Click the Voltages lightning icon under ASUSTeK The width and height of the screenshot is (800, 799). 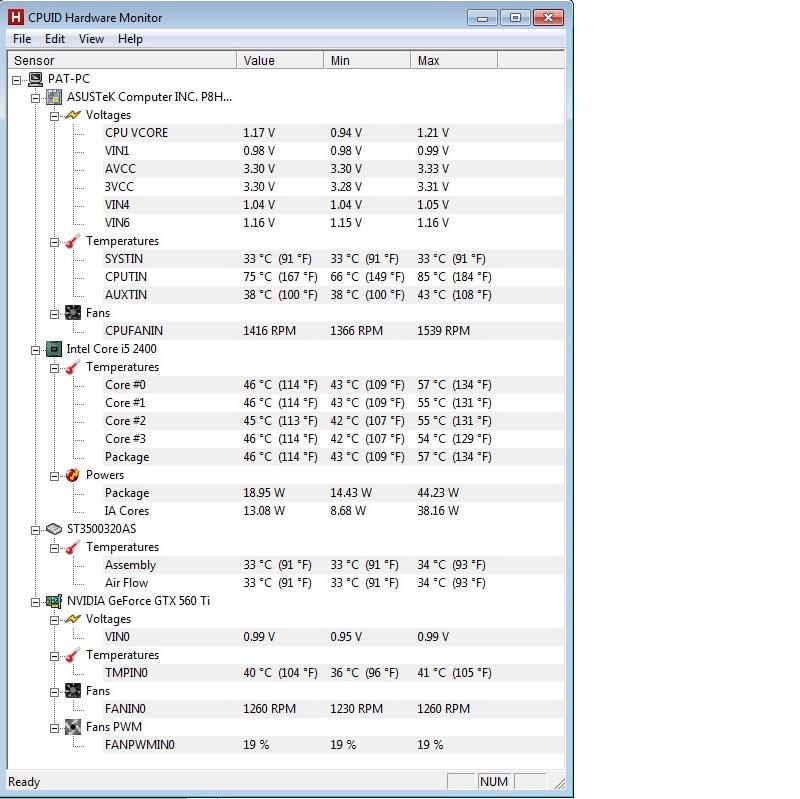point(73,115)
